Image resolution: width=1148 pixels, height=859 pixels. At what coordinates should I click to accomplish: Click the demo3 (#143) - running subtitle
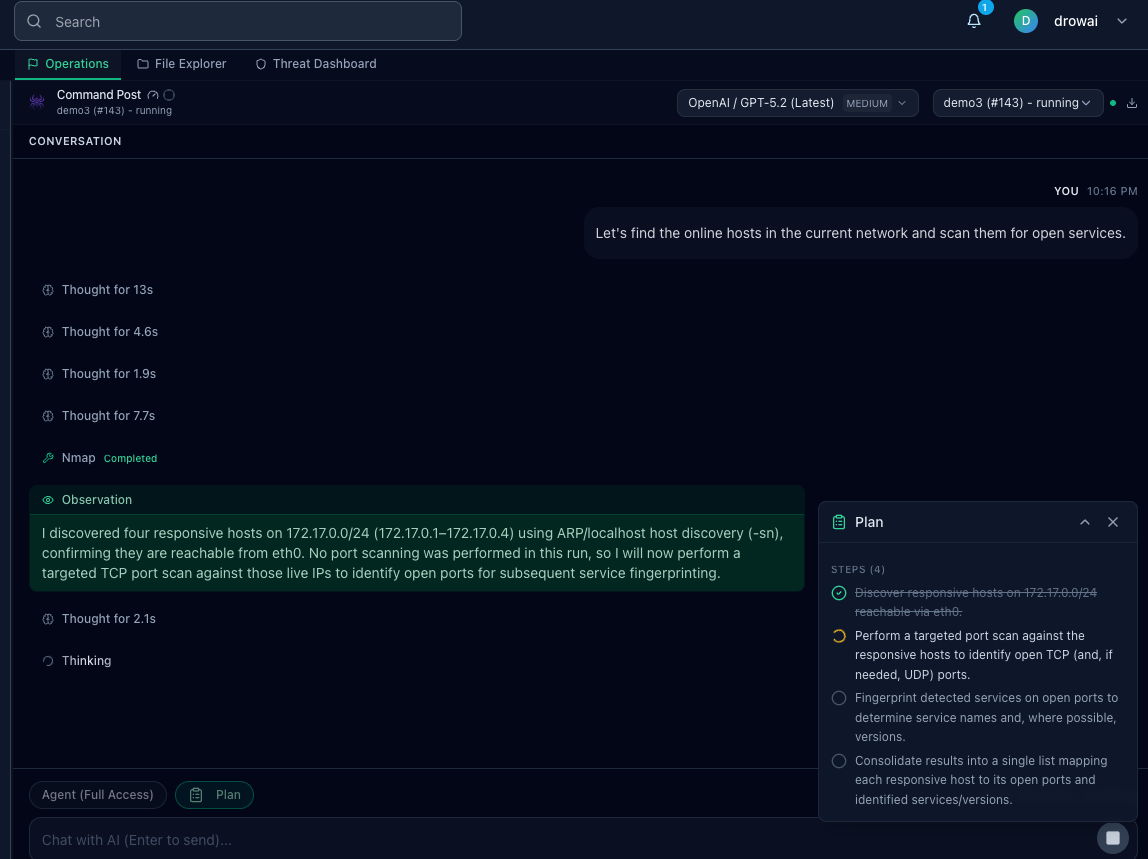114,111
